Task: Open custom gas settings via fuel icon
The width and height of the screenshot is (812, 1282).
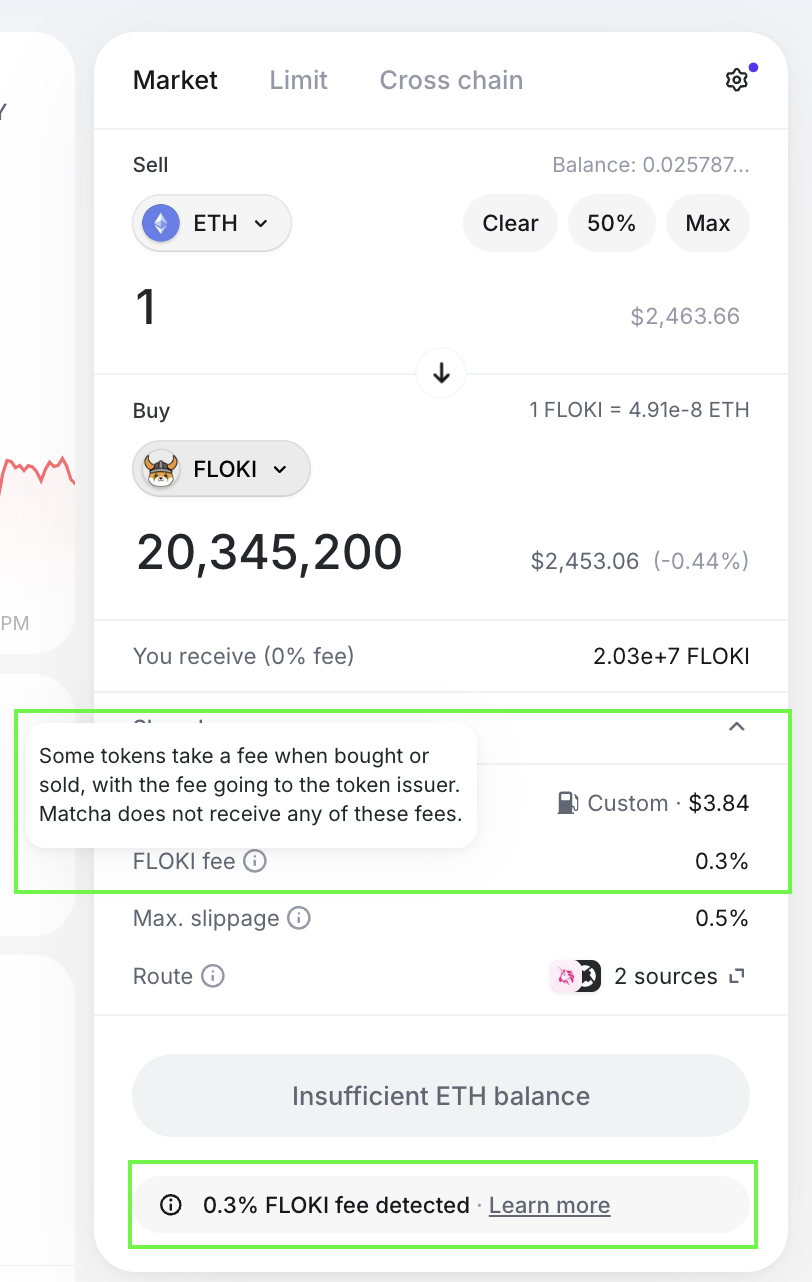Action: point(566,802)
